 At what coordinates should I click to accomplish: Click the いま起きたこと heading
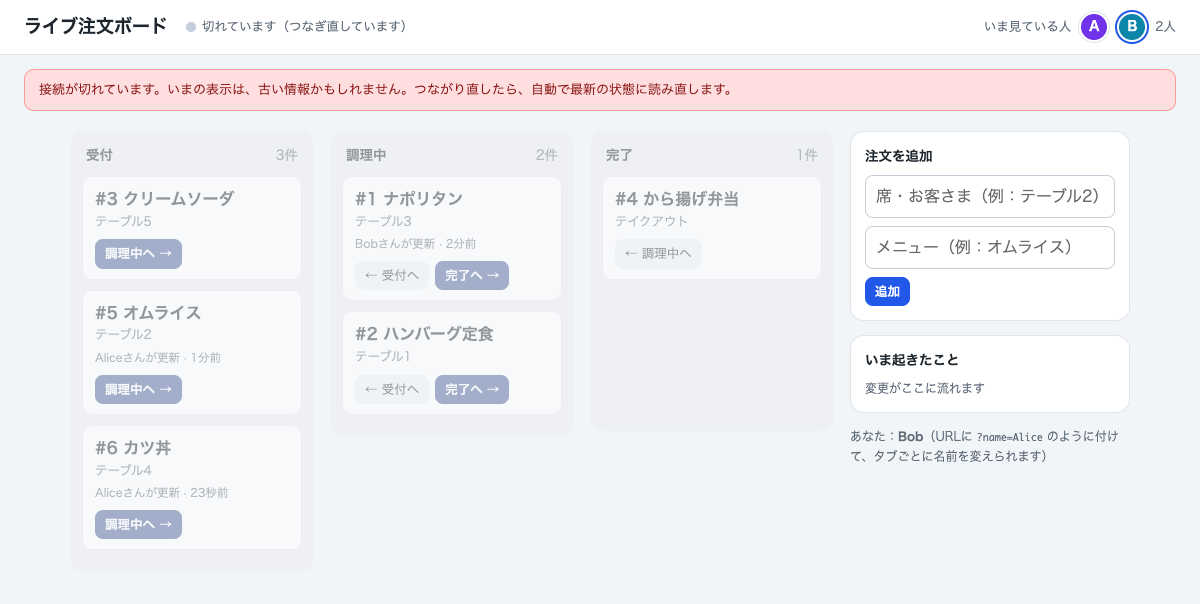(912, 360)
